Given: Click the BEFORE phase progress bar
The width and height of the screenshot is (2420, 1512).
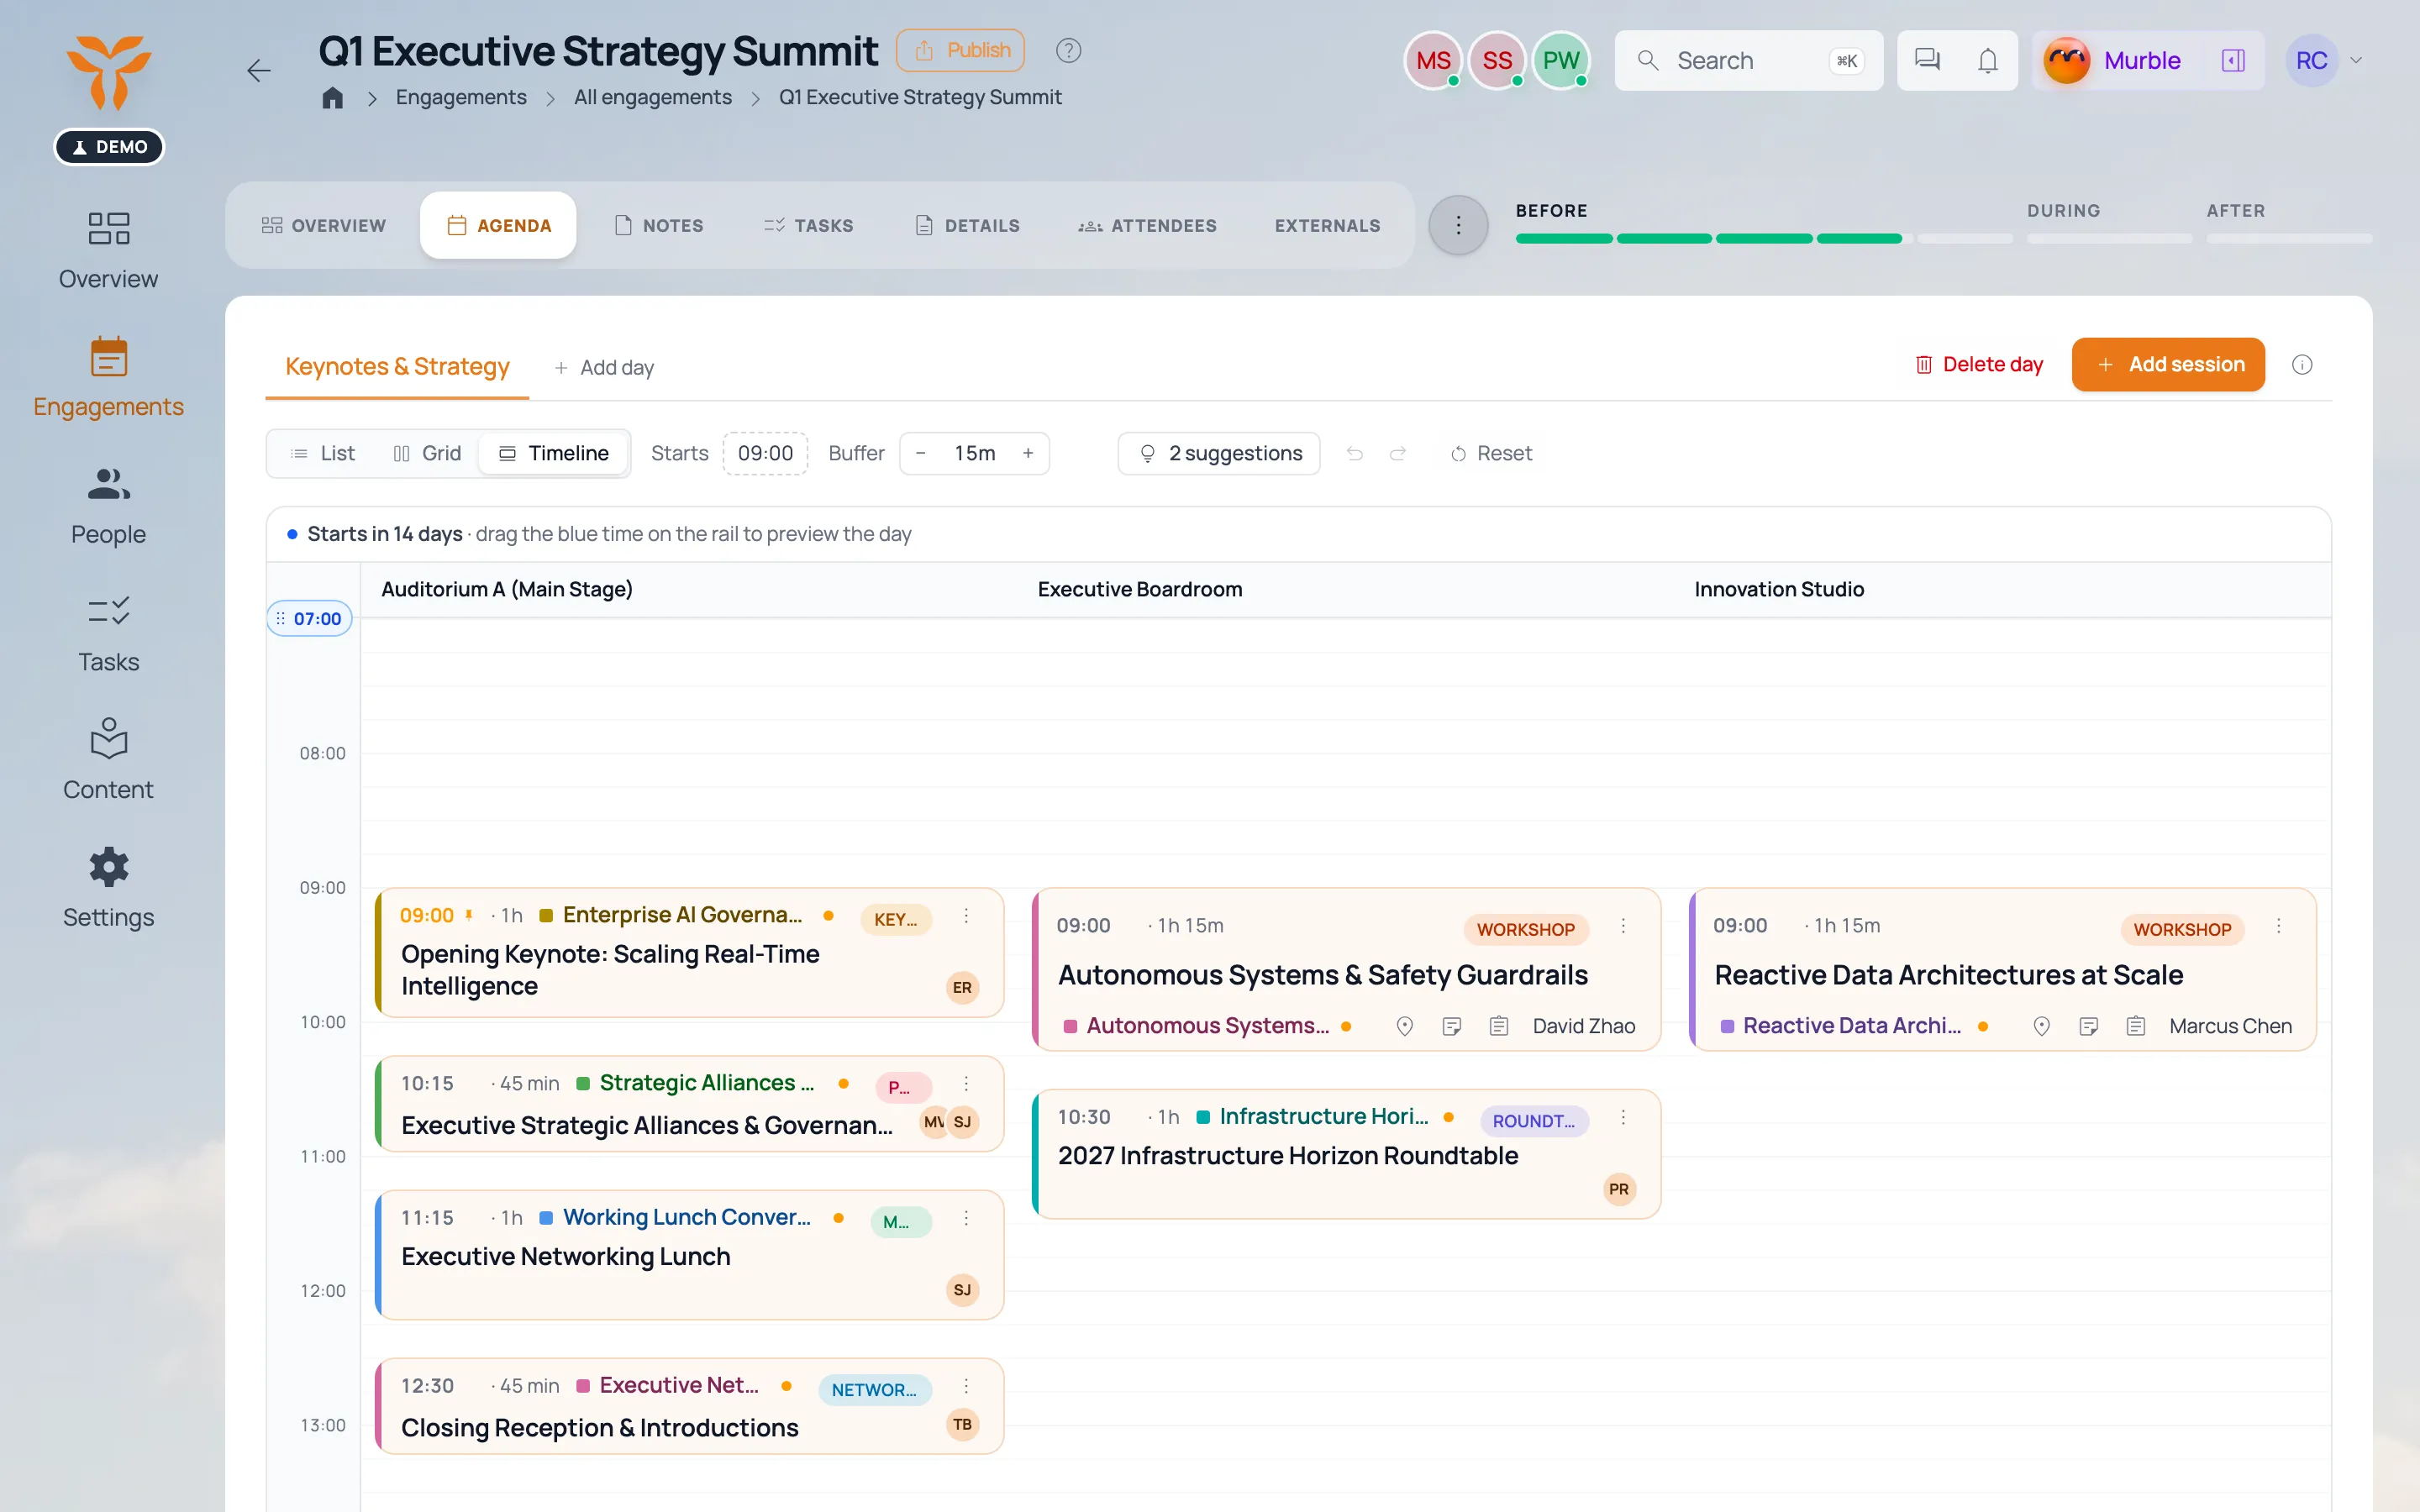Looking at the screenshot, I should point(1764,238).
